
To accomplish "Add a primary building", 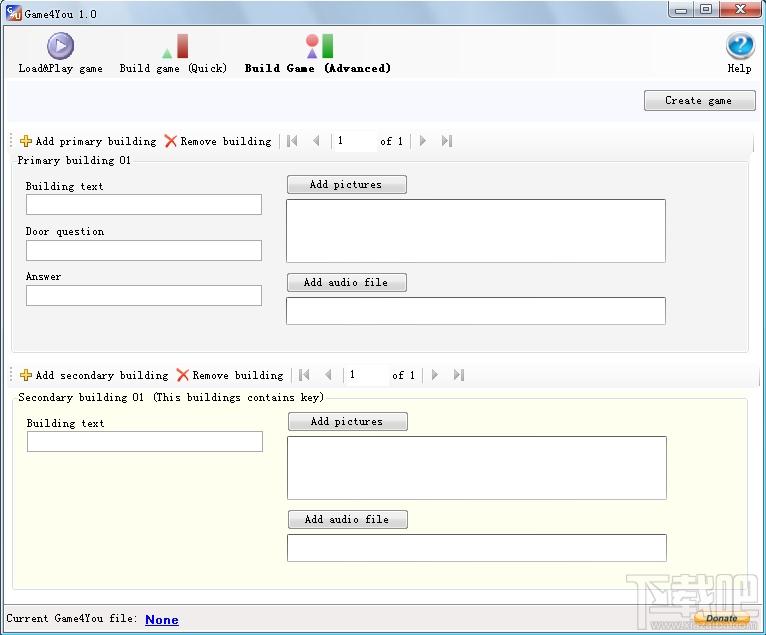I will (88, 141).
